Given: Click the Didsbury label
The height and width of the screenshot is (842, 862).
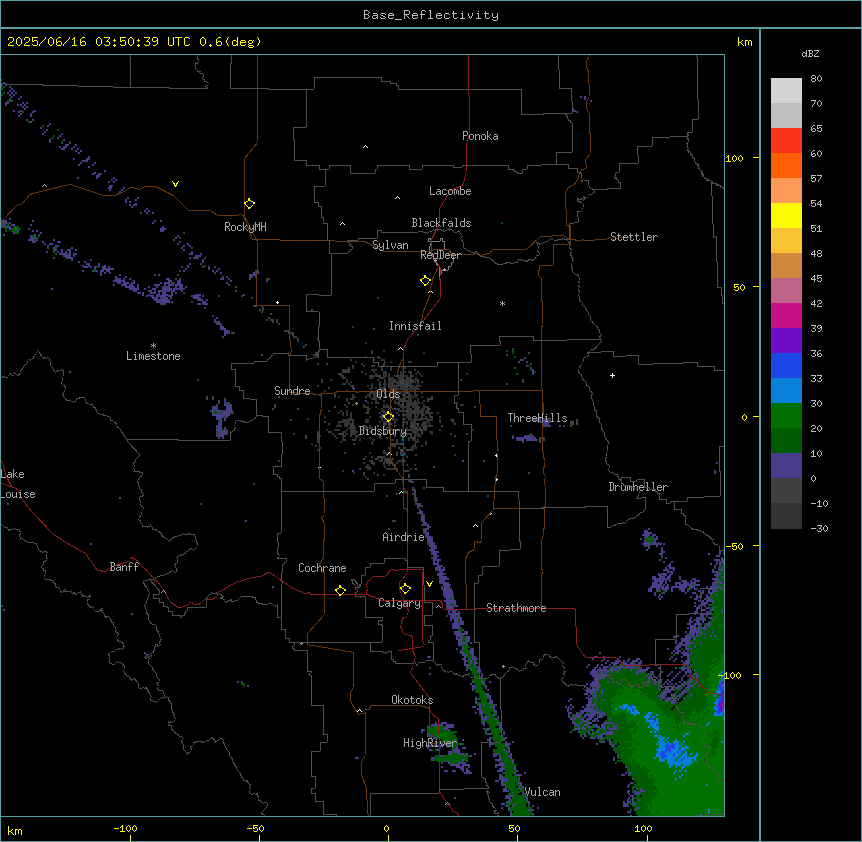Looking at the screenshot, I should click(x=382, y=431).
